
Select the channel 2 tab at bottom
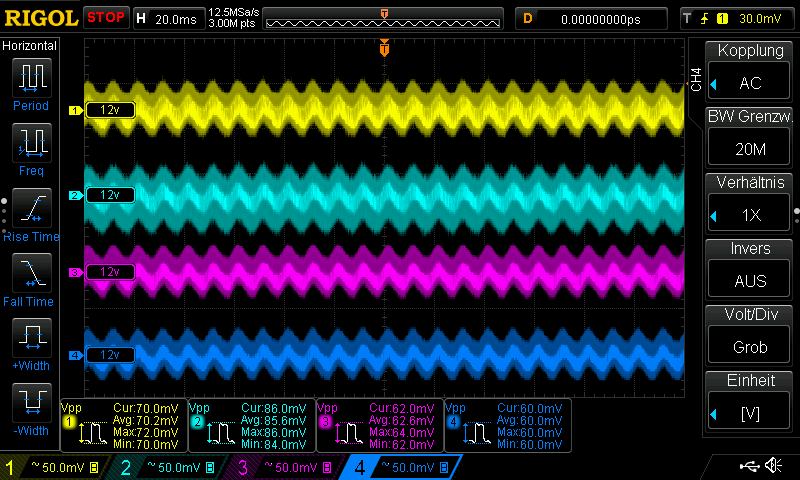click(169, 467)
